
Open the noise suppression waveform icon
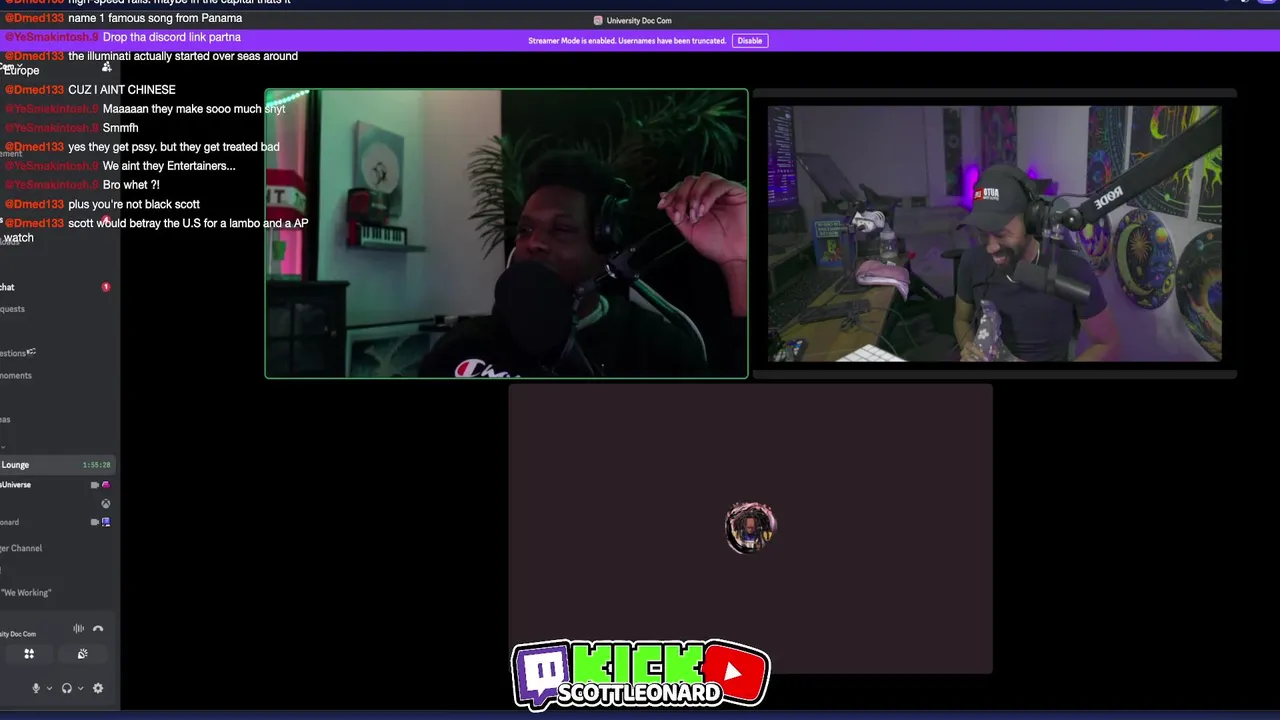(78, 629)
